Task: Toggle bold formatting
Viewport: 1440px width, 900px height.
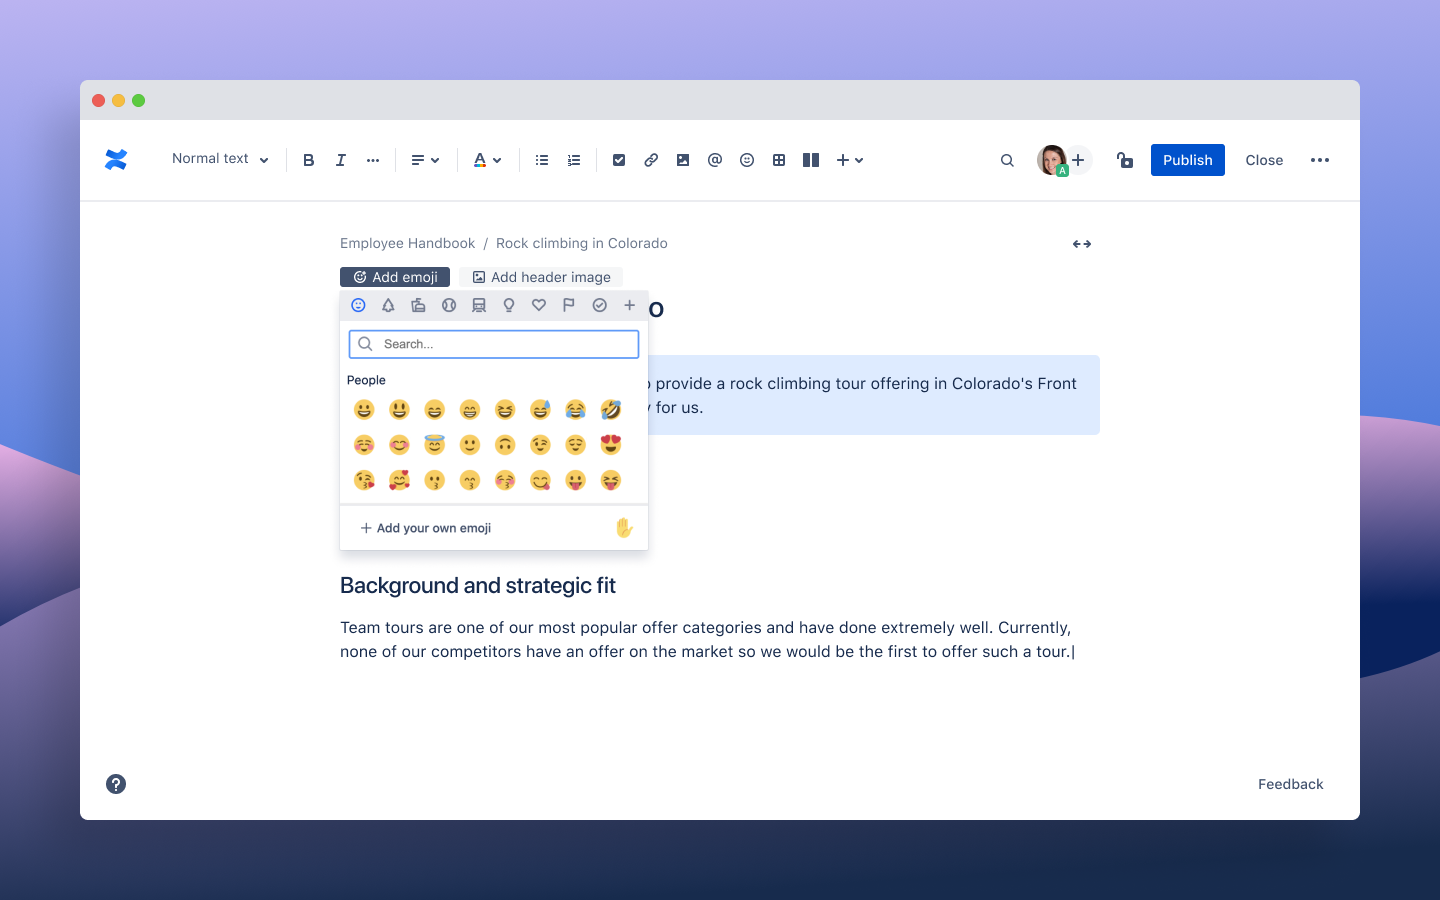Action: [309, 160]
